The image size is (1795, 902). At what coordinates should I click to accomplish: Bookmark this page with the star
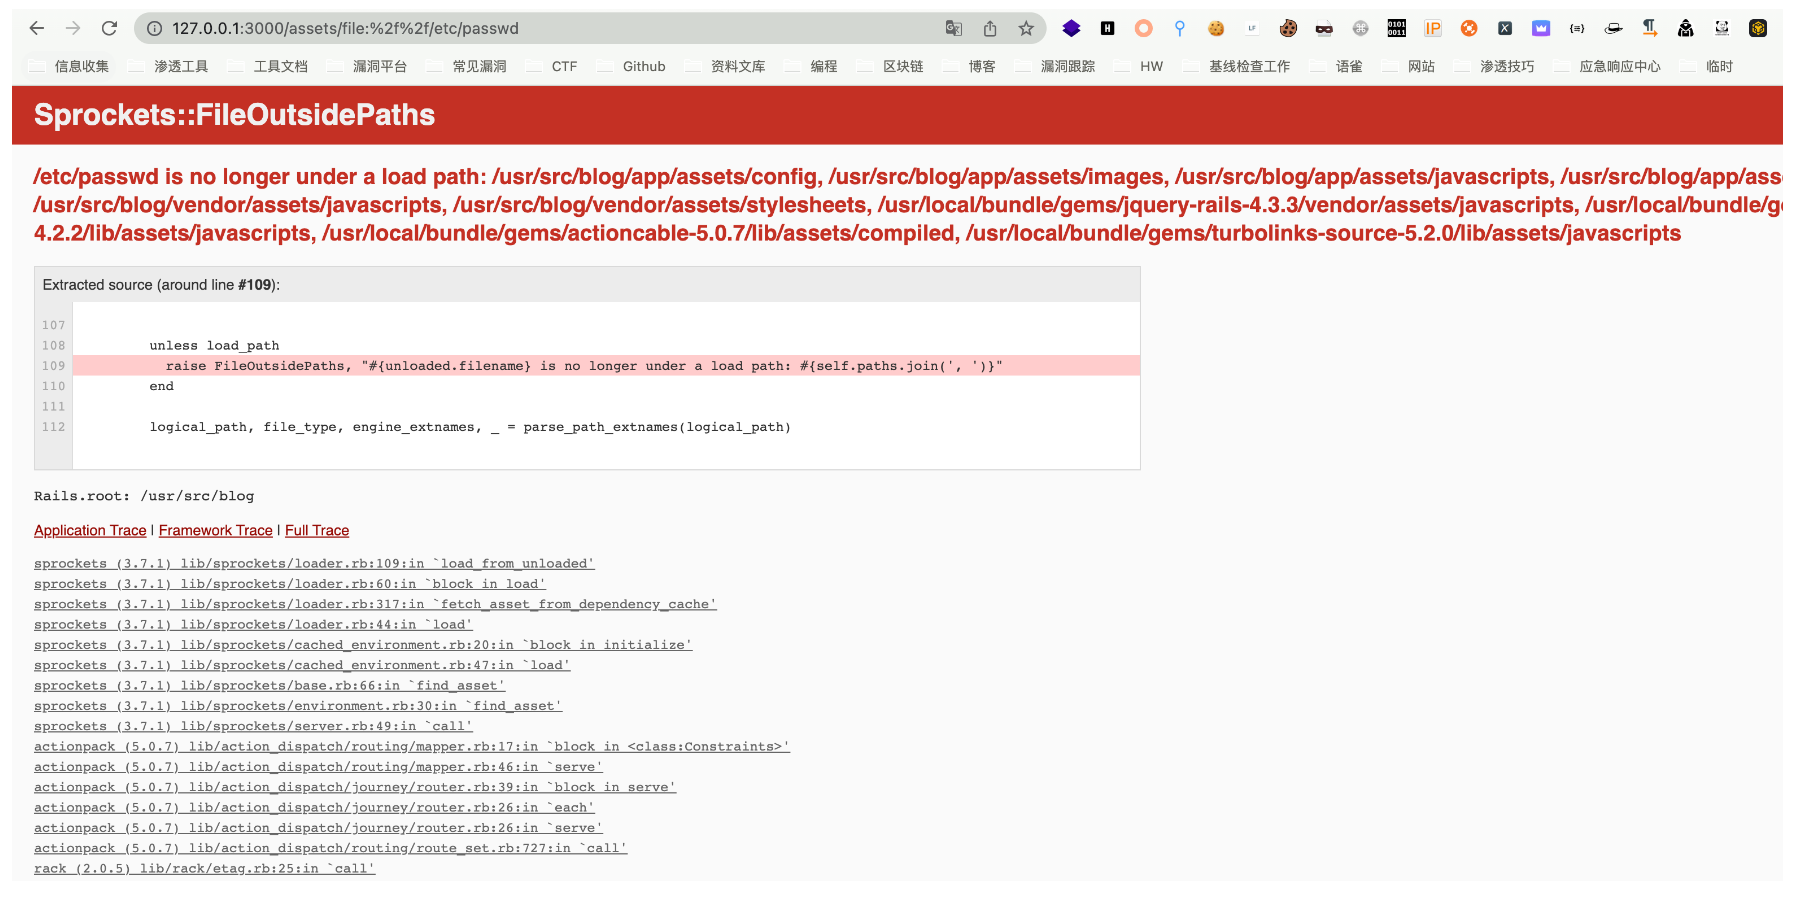[1026, 29]
